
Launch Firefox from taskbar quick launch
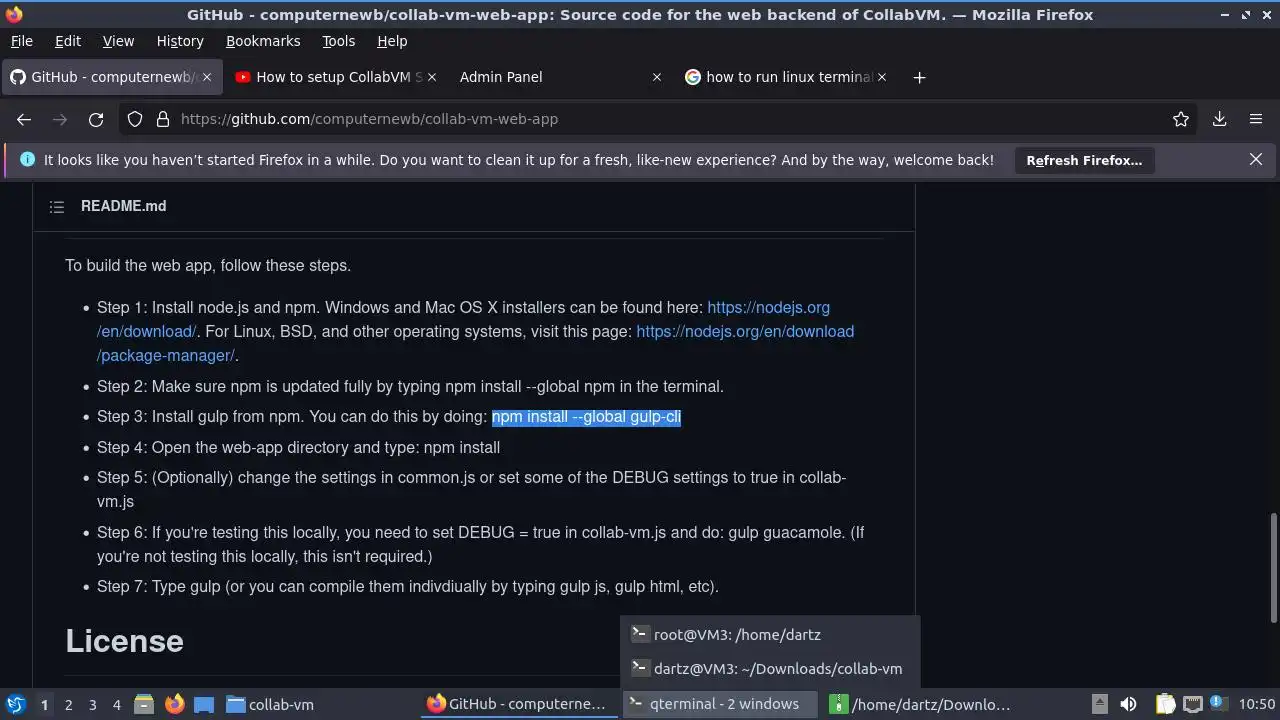(x=175, y=704)
